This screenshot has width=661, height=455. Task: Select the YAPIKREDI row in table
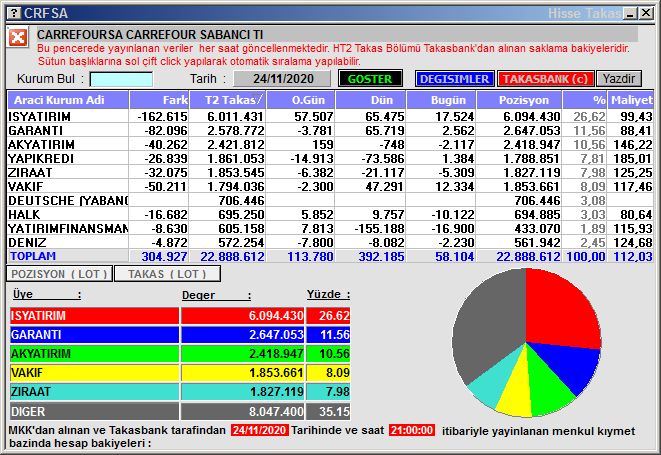[330, 158]
